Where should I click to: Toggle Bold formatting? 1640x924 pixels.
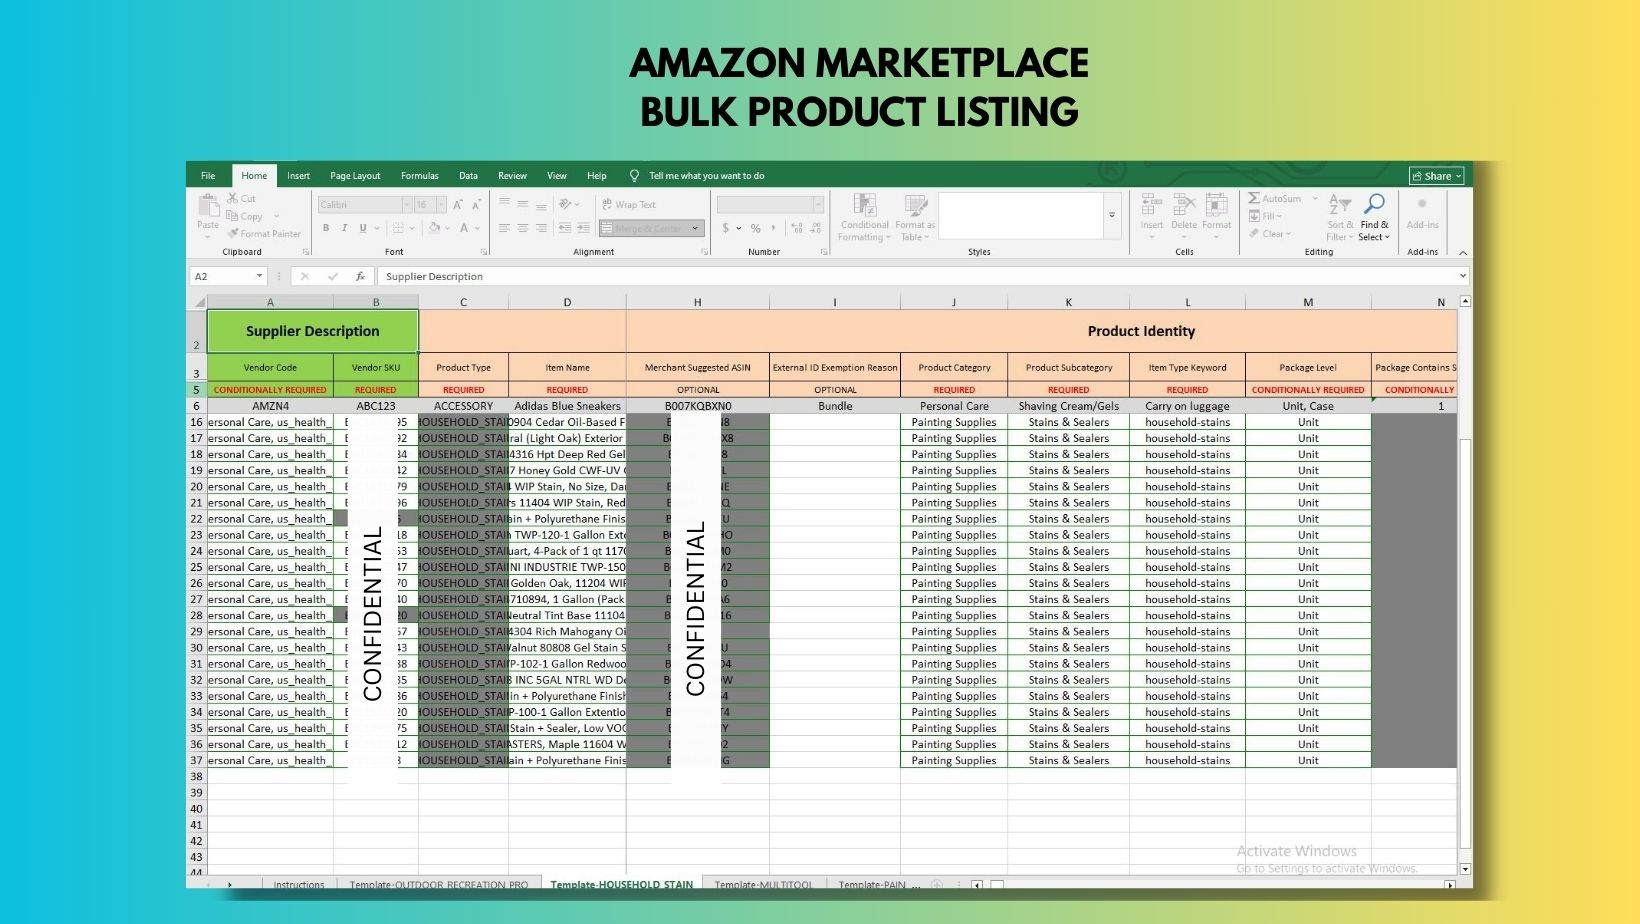326,228
